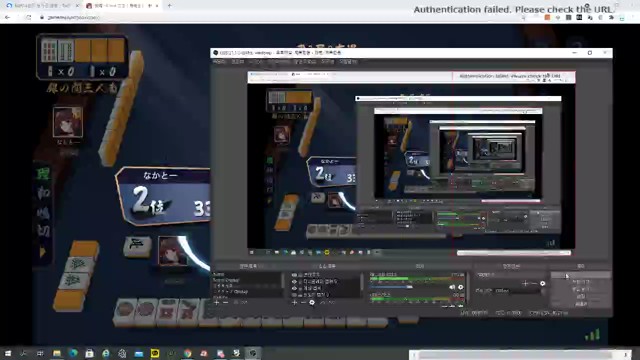This screenshot has width=640, height=360.
Task: Click the browser address bar
Action: (x=278, y=18)
